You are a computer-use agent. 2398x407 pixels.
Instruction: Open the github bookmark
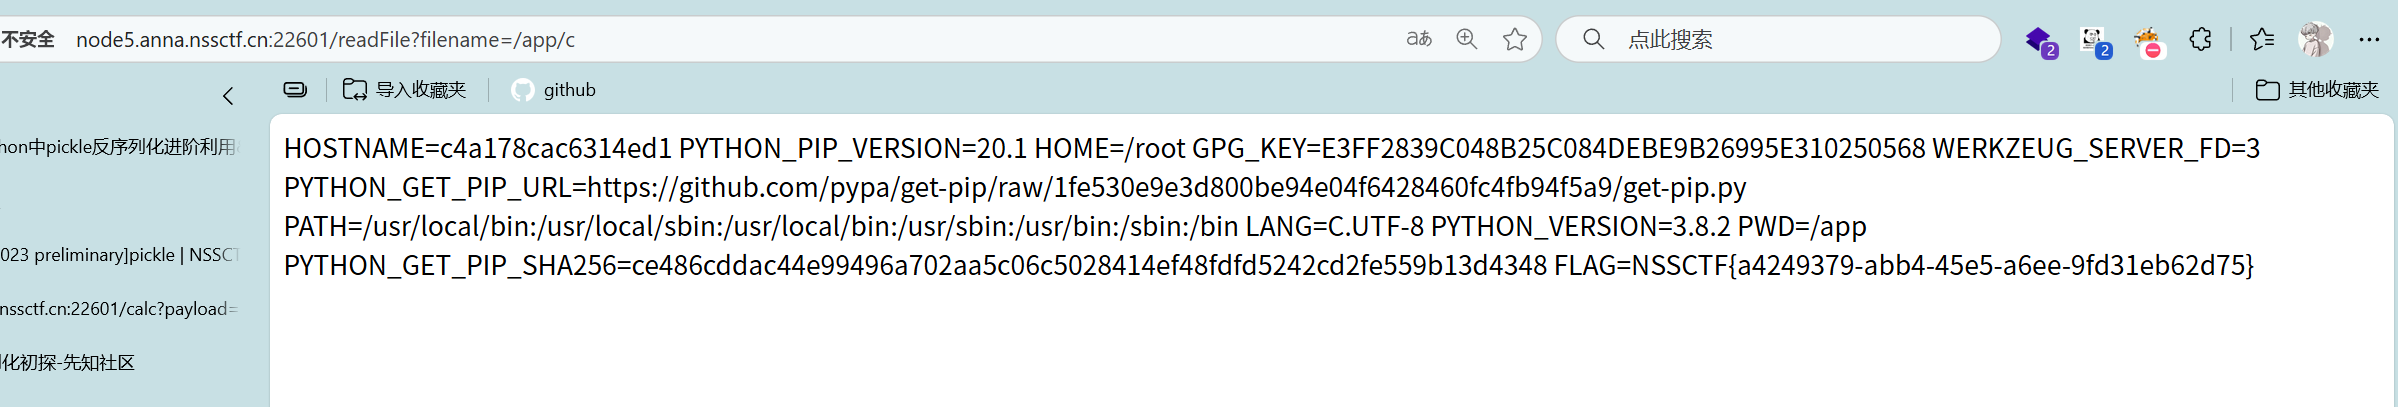click(554, 90)
